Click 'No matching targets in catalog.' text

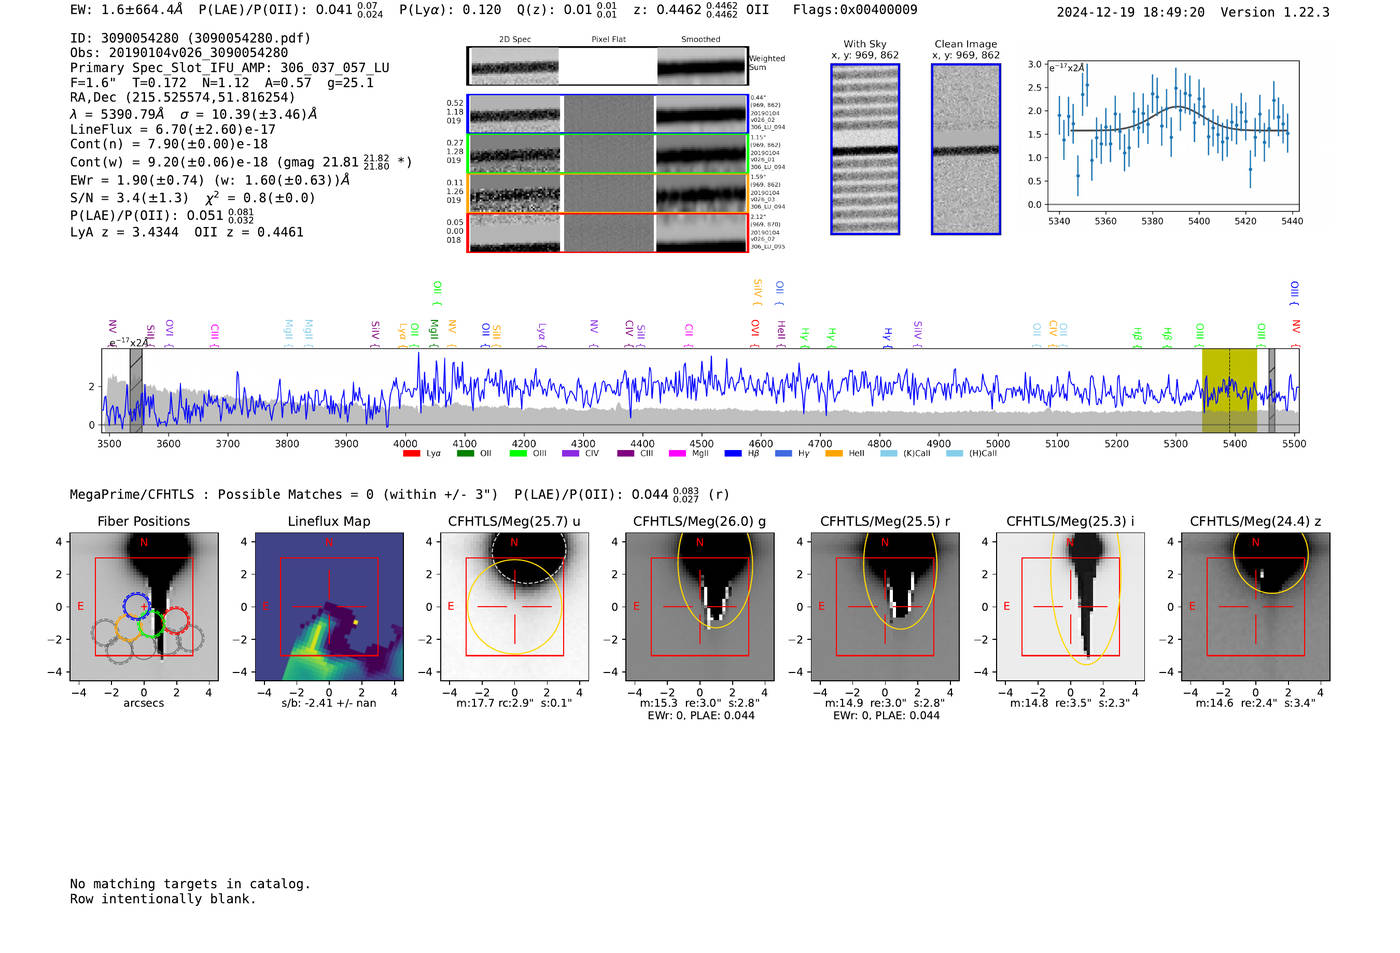click(190, 884)
